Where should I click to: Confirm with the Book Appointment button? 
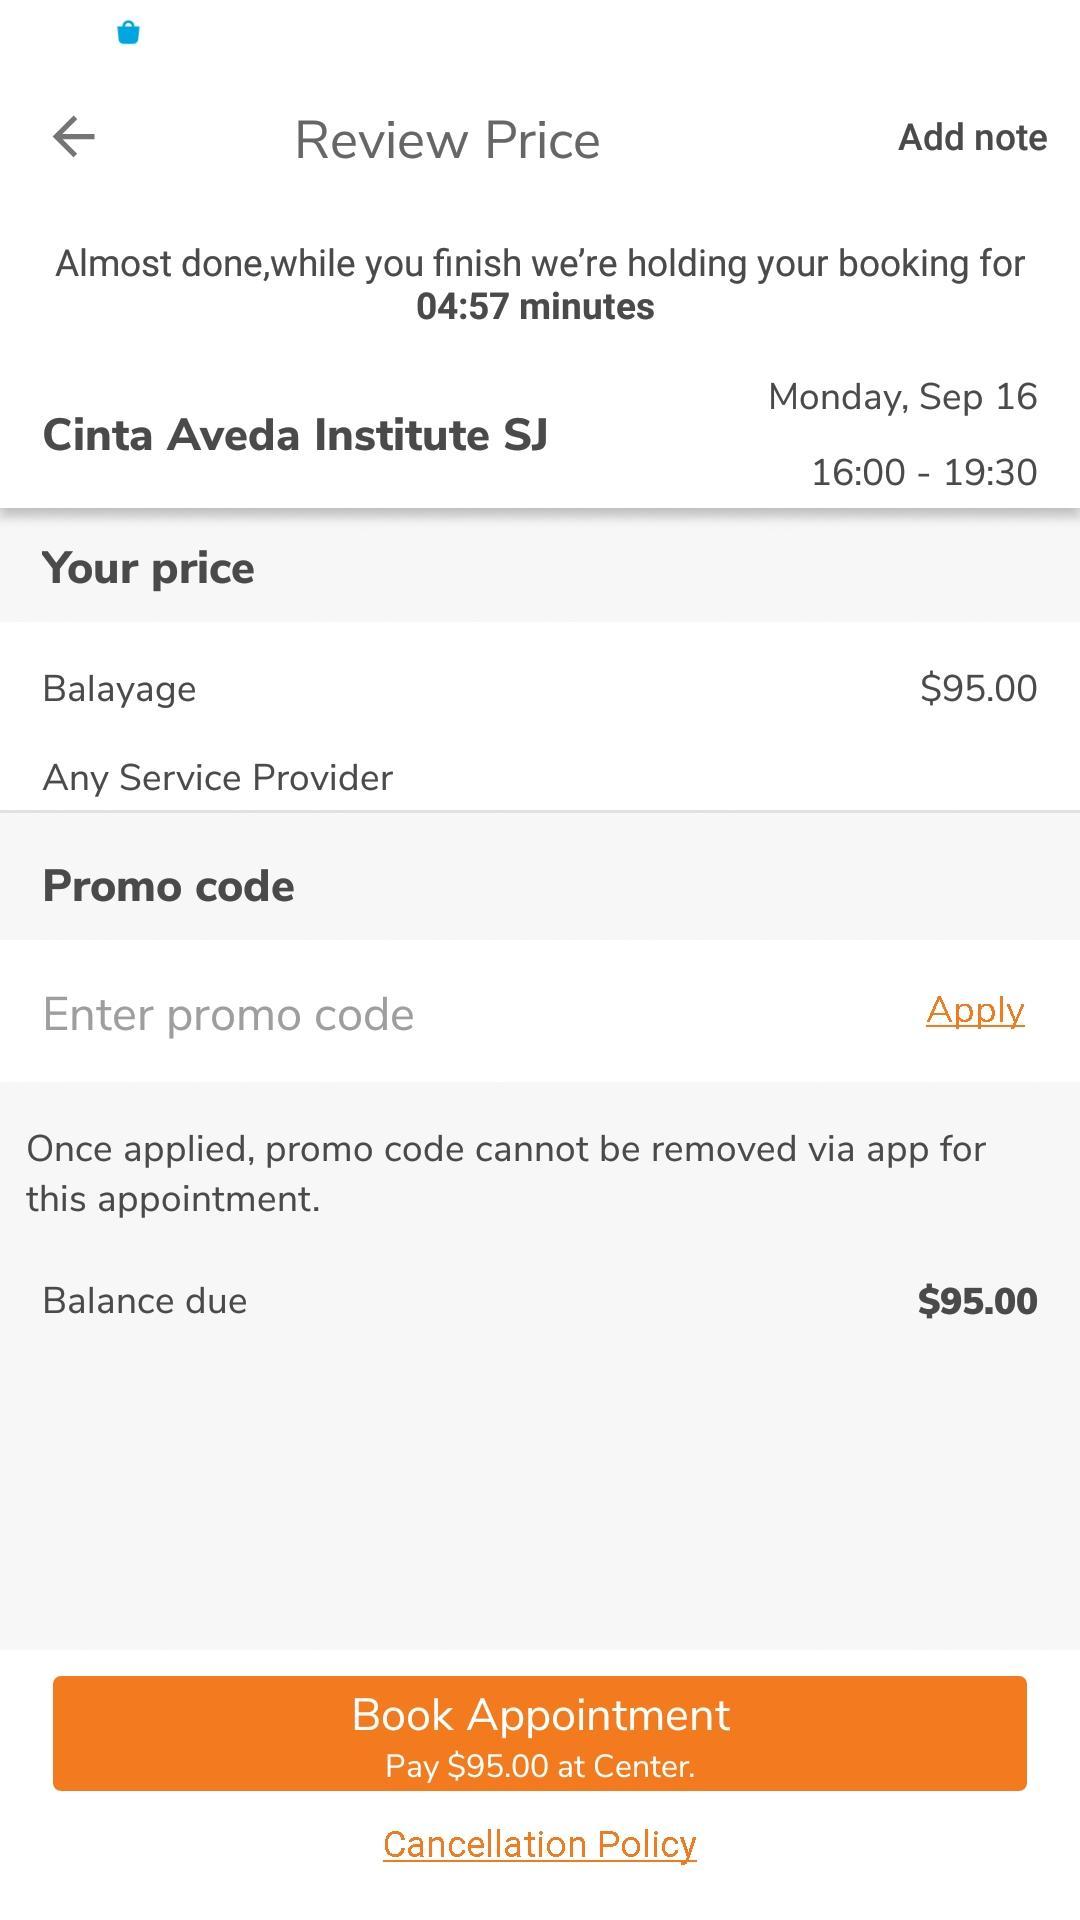[540, 1733]
